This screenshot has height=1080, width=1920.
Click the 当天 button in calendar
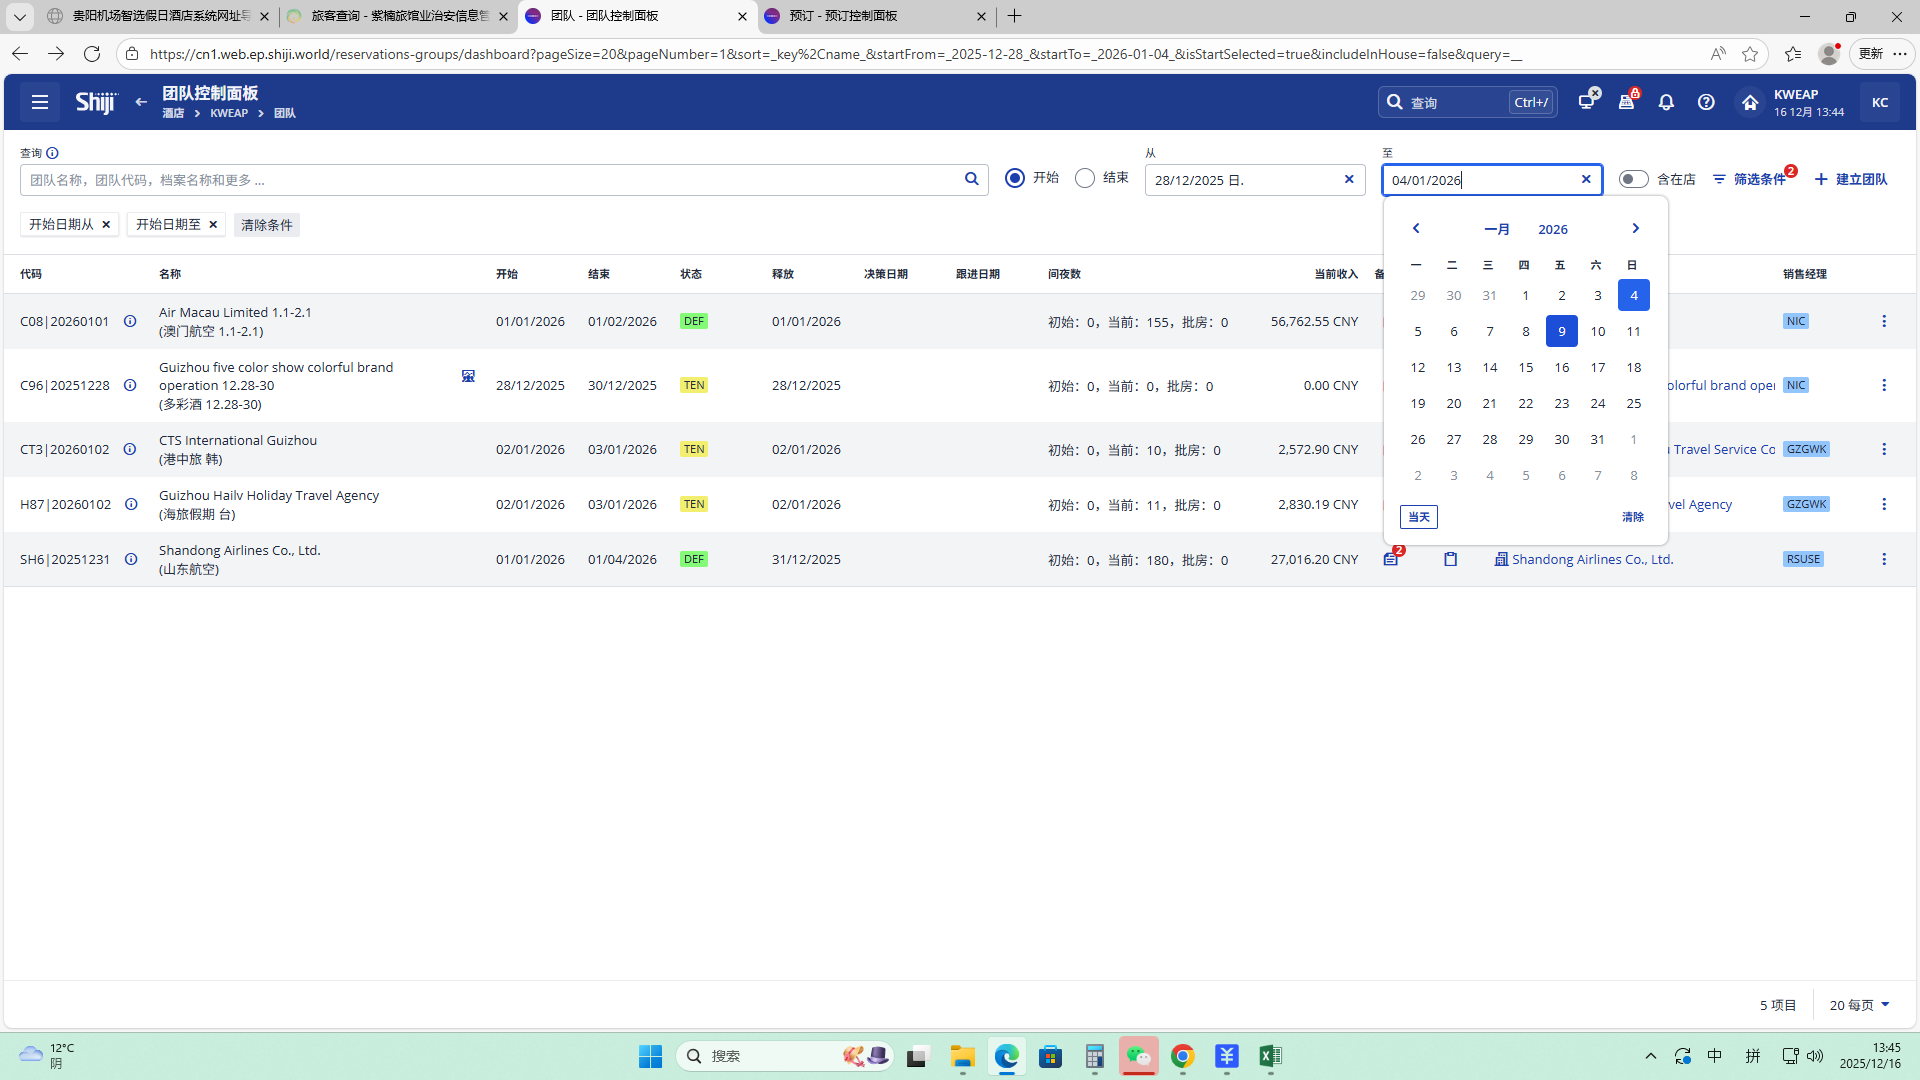coord(1418,517)
